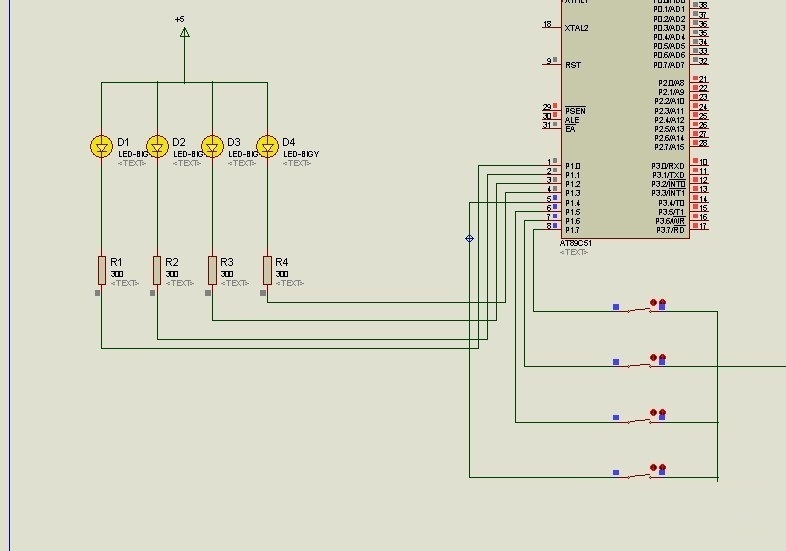Screen dimensions: 786x551
Task: Select the R3 resistor body
Action: pos(213,270)
